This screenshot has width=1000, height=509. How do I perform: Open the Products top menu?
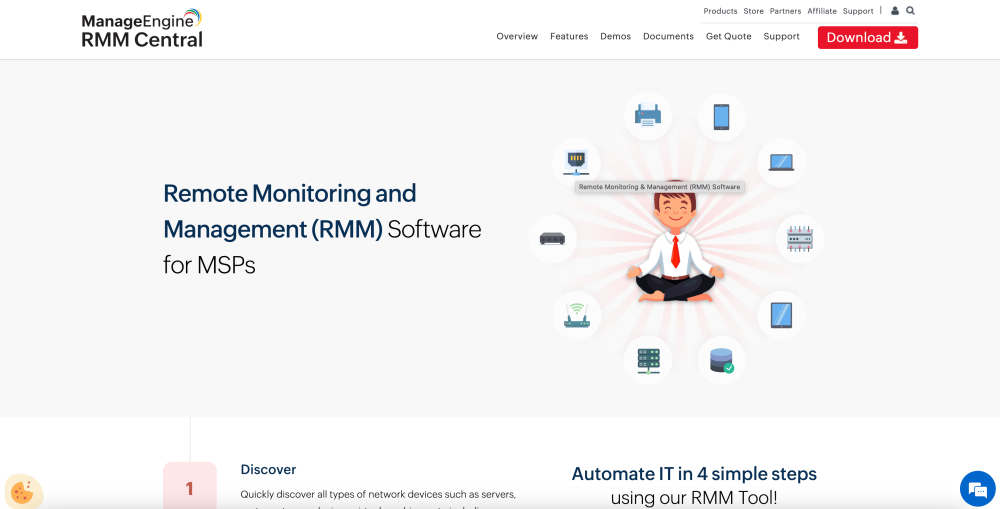coord(720,11)
